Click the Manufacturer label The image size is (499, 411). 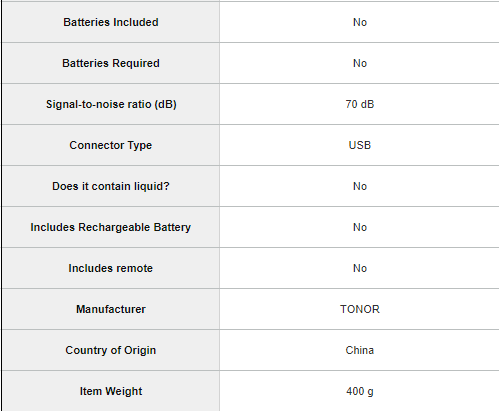click(x=111, y=309)
